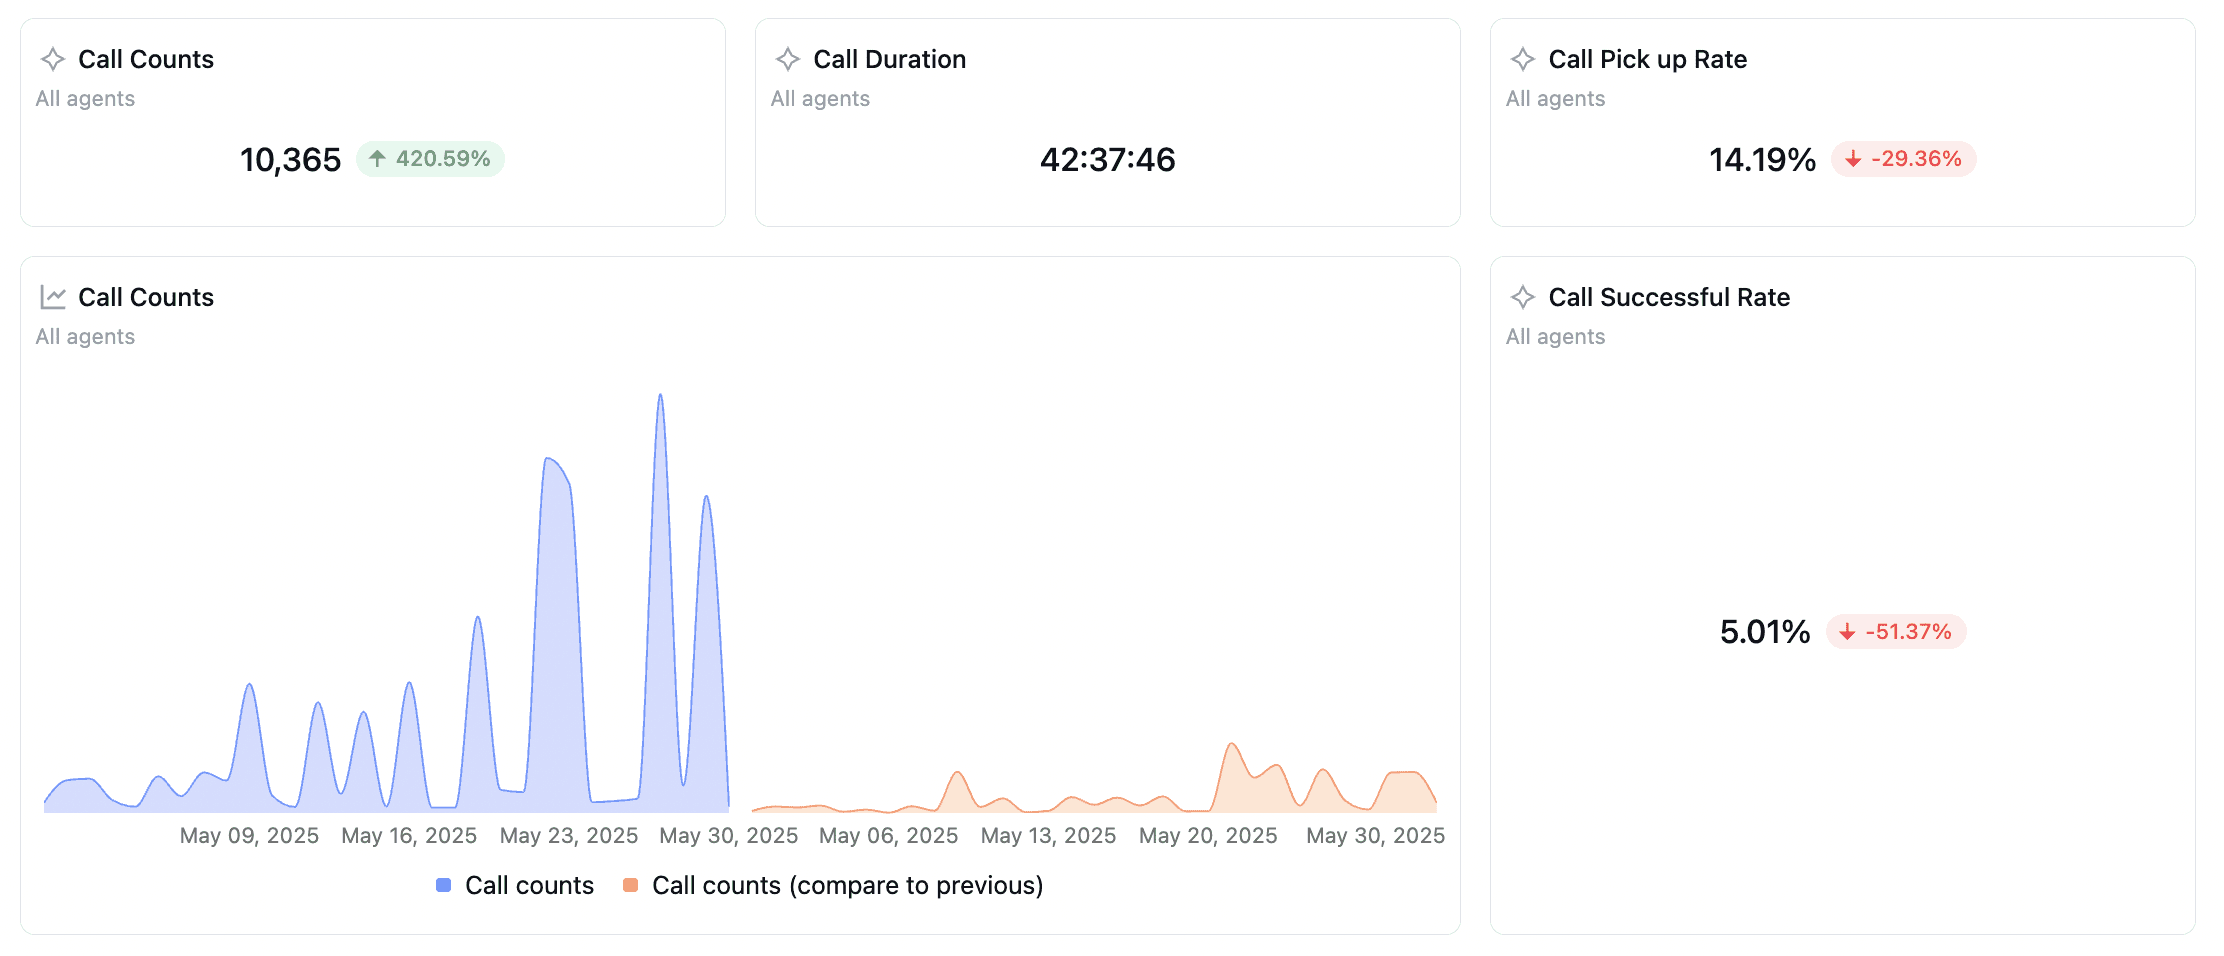Toggle the blue Call counts legend series
2224x956 pixels.
[x=515, y=885]
